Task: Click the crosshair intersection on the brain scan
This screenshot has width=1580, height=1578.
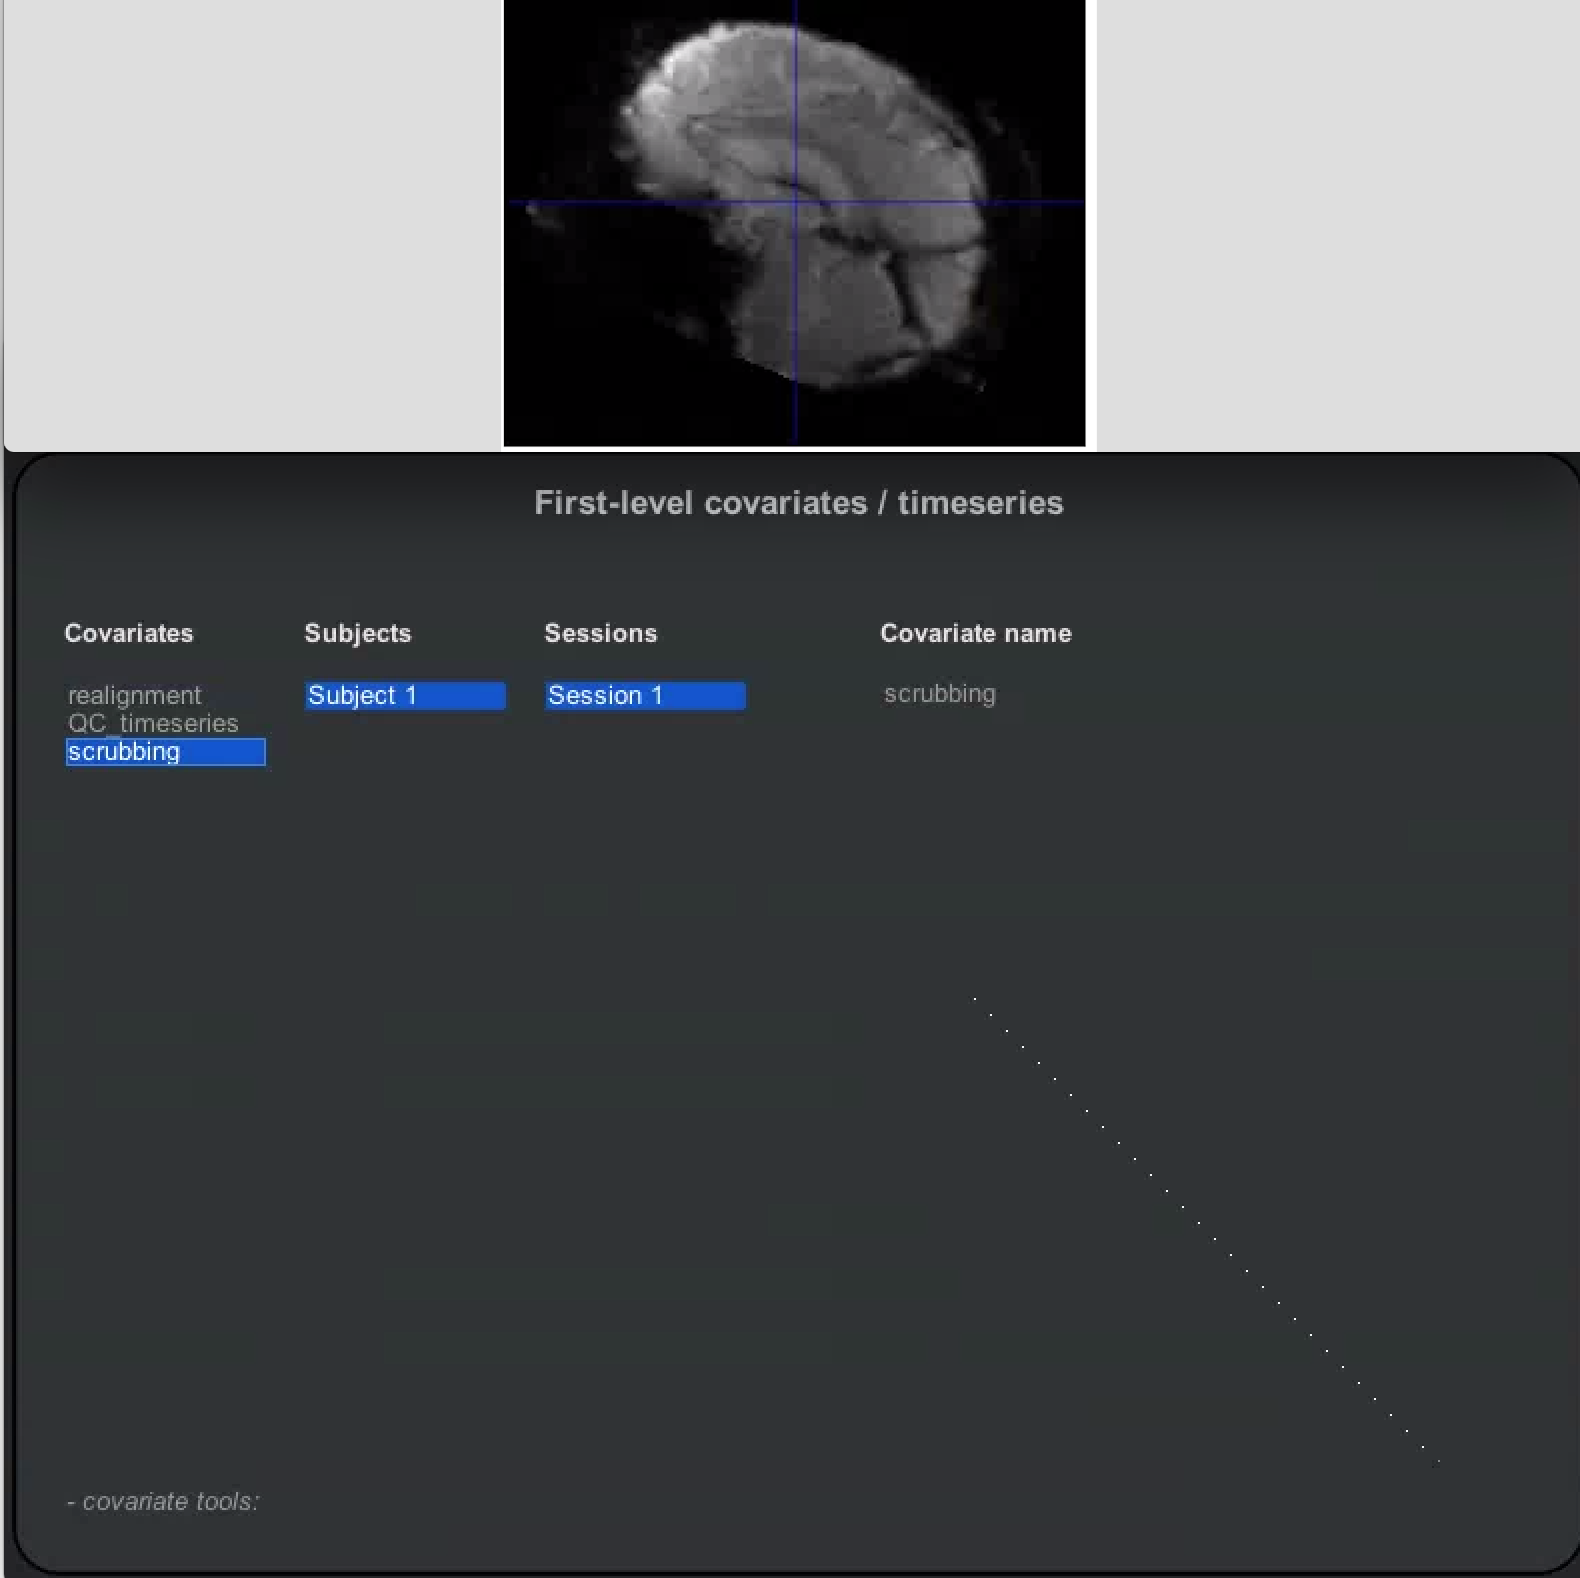Action: (x=795, y=202)
